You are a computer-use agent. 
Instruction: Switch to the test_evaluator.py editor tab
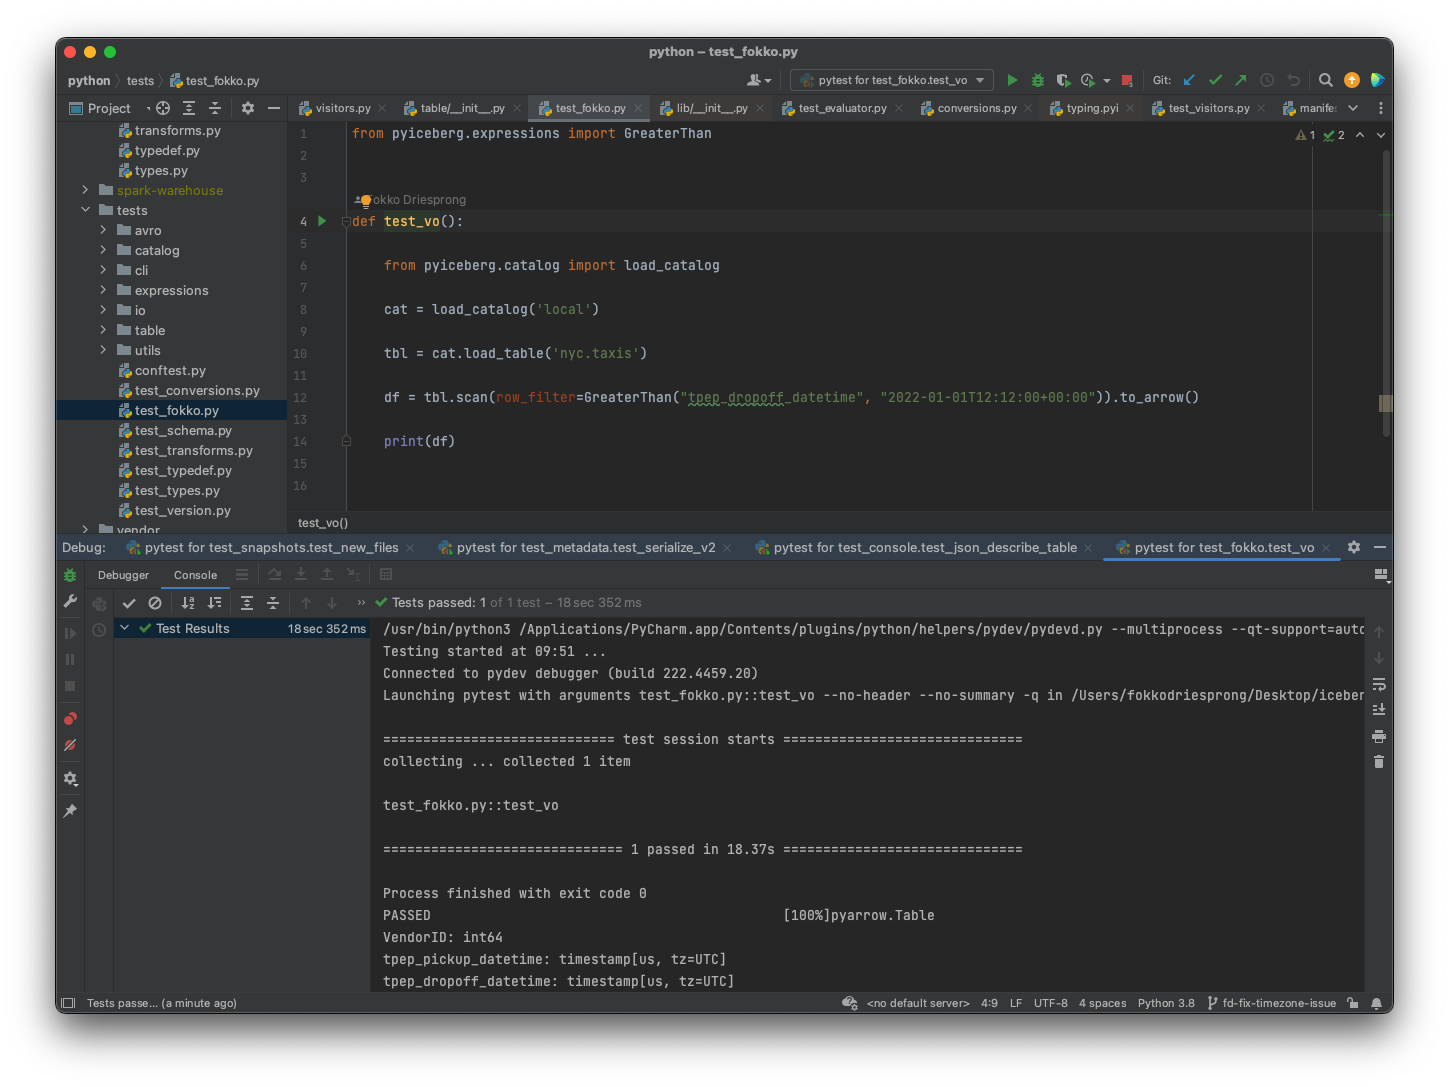tap(842, 108)
